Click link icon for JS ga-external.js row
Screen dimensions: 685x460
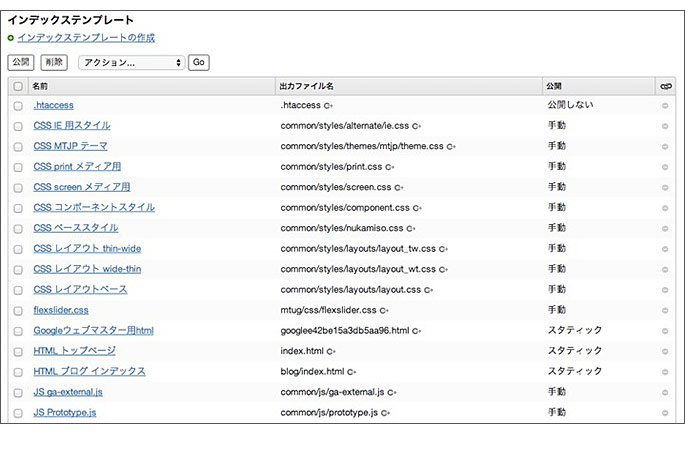(x=665, y=393)
